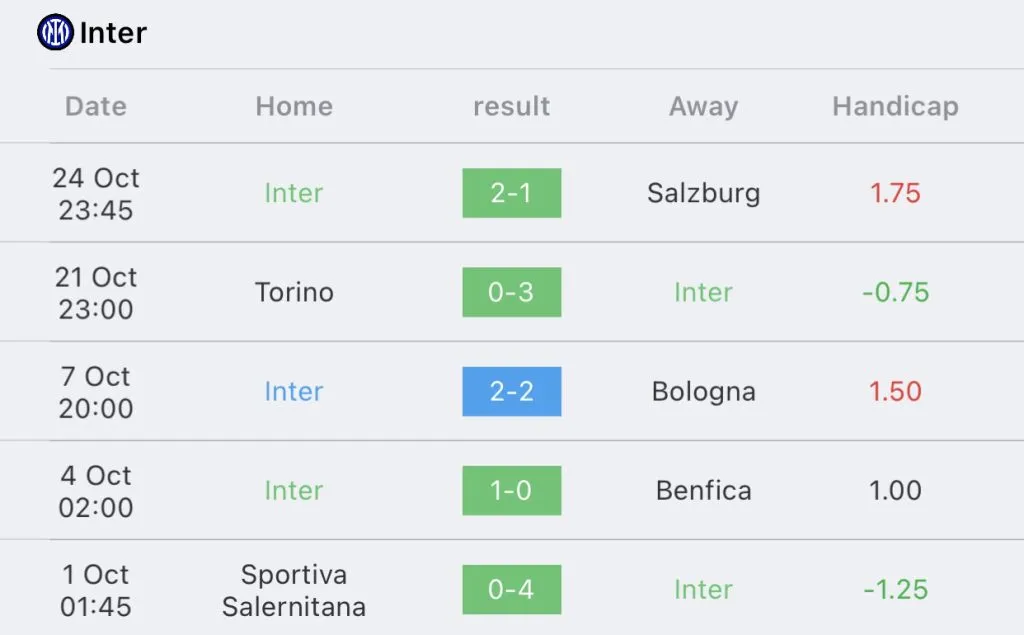Open the Torino home team link

coord(294,292)
